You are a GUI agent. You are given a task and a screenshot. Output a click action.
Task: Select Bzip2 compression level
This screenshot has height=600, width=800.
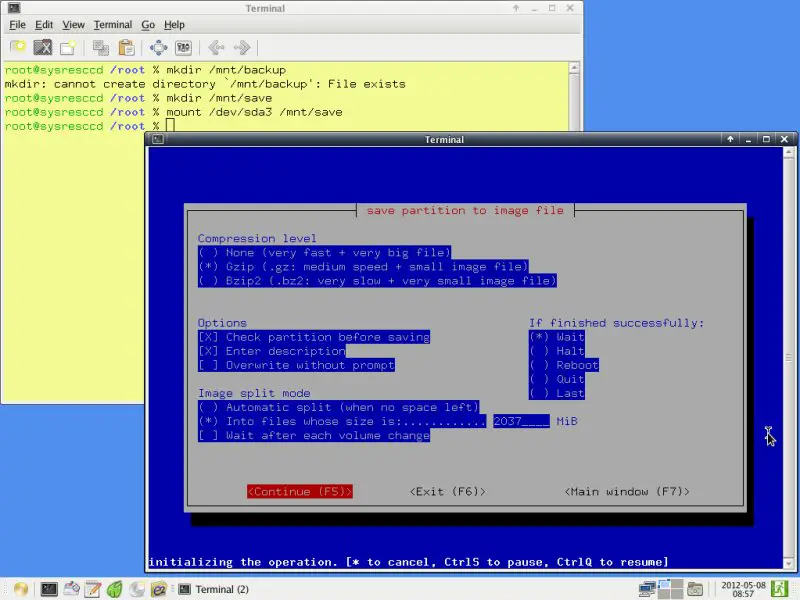207,281
